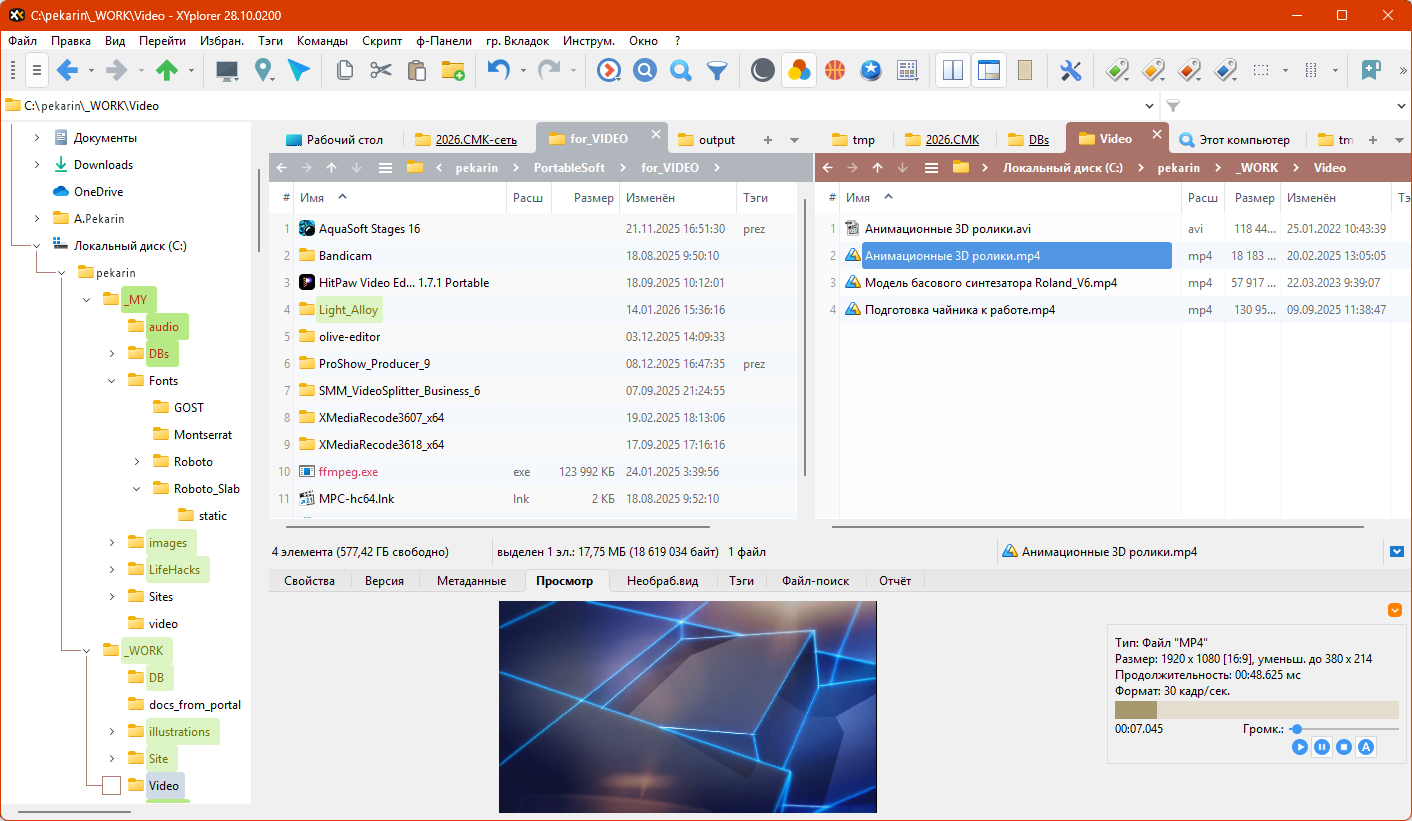Open the Скрипт menu
This screenshot has height=821, width=1412.
(382, 41)
